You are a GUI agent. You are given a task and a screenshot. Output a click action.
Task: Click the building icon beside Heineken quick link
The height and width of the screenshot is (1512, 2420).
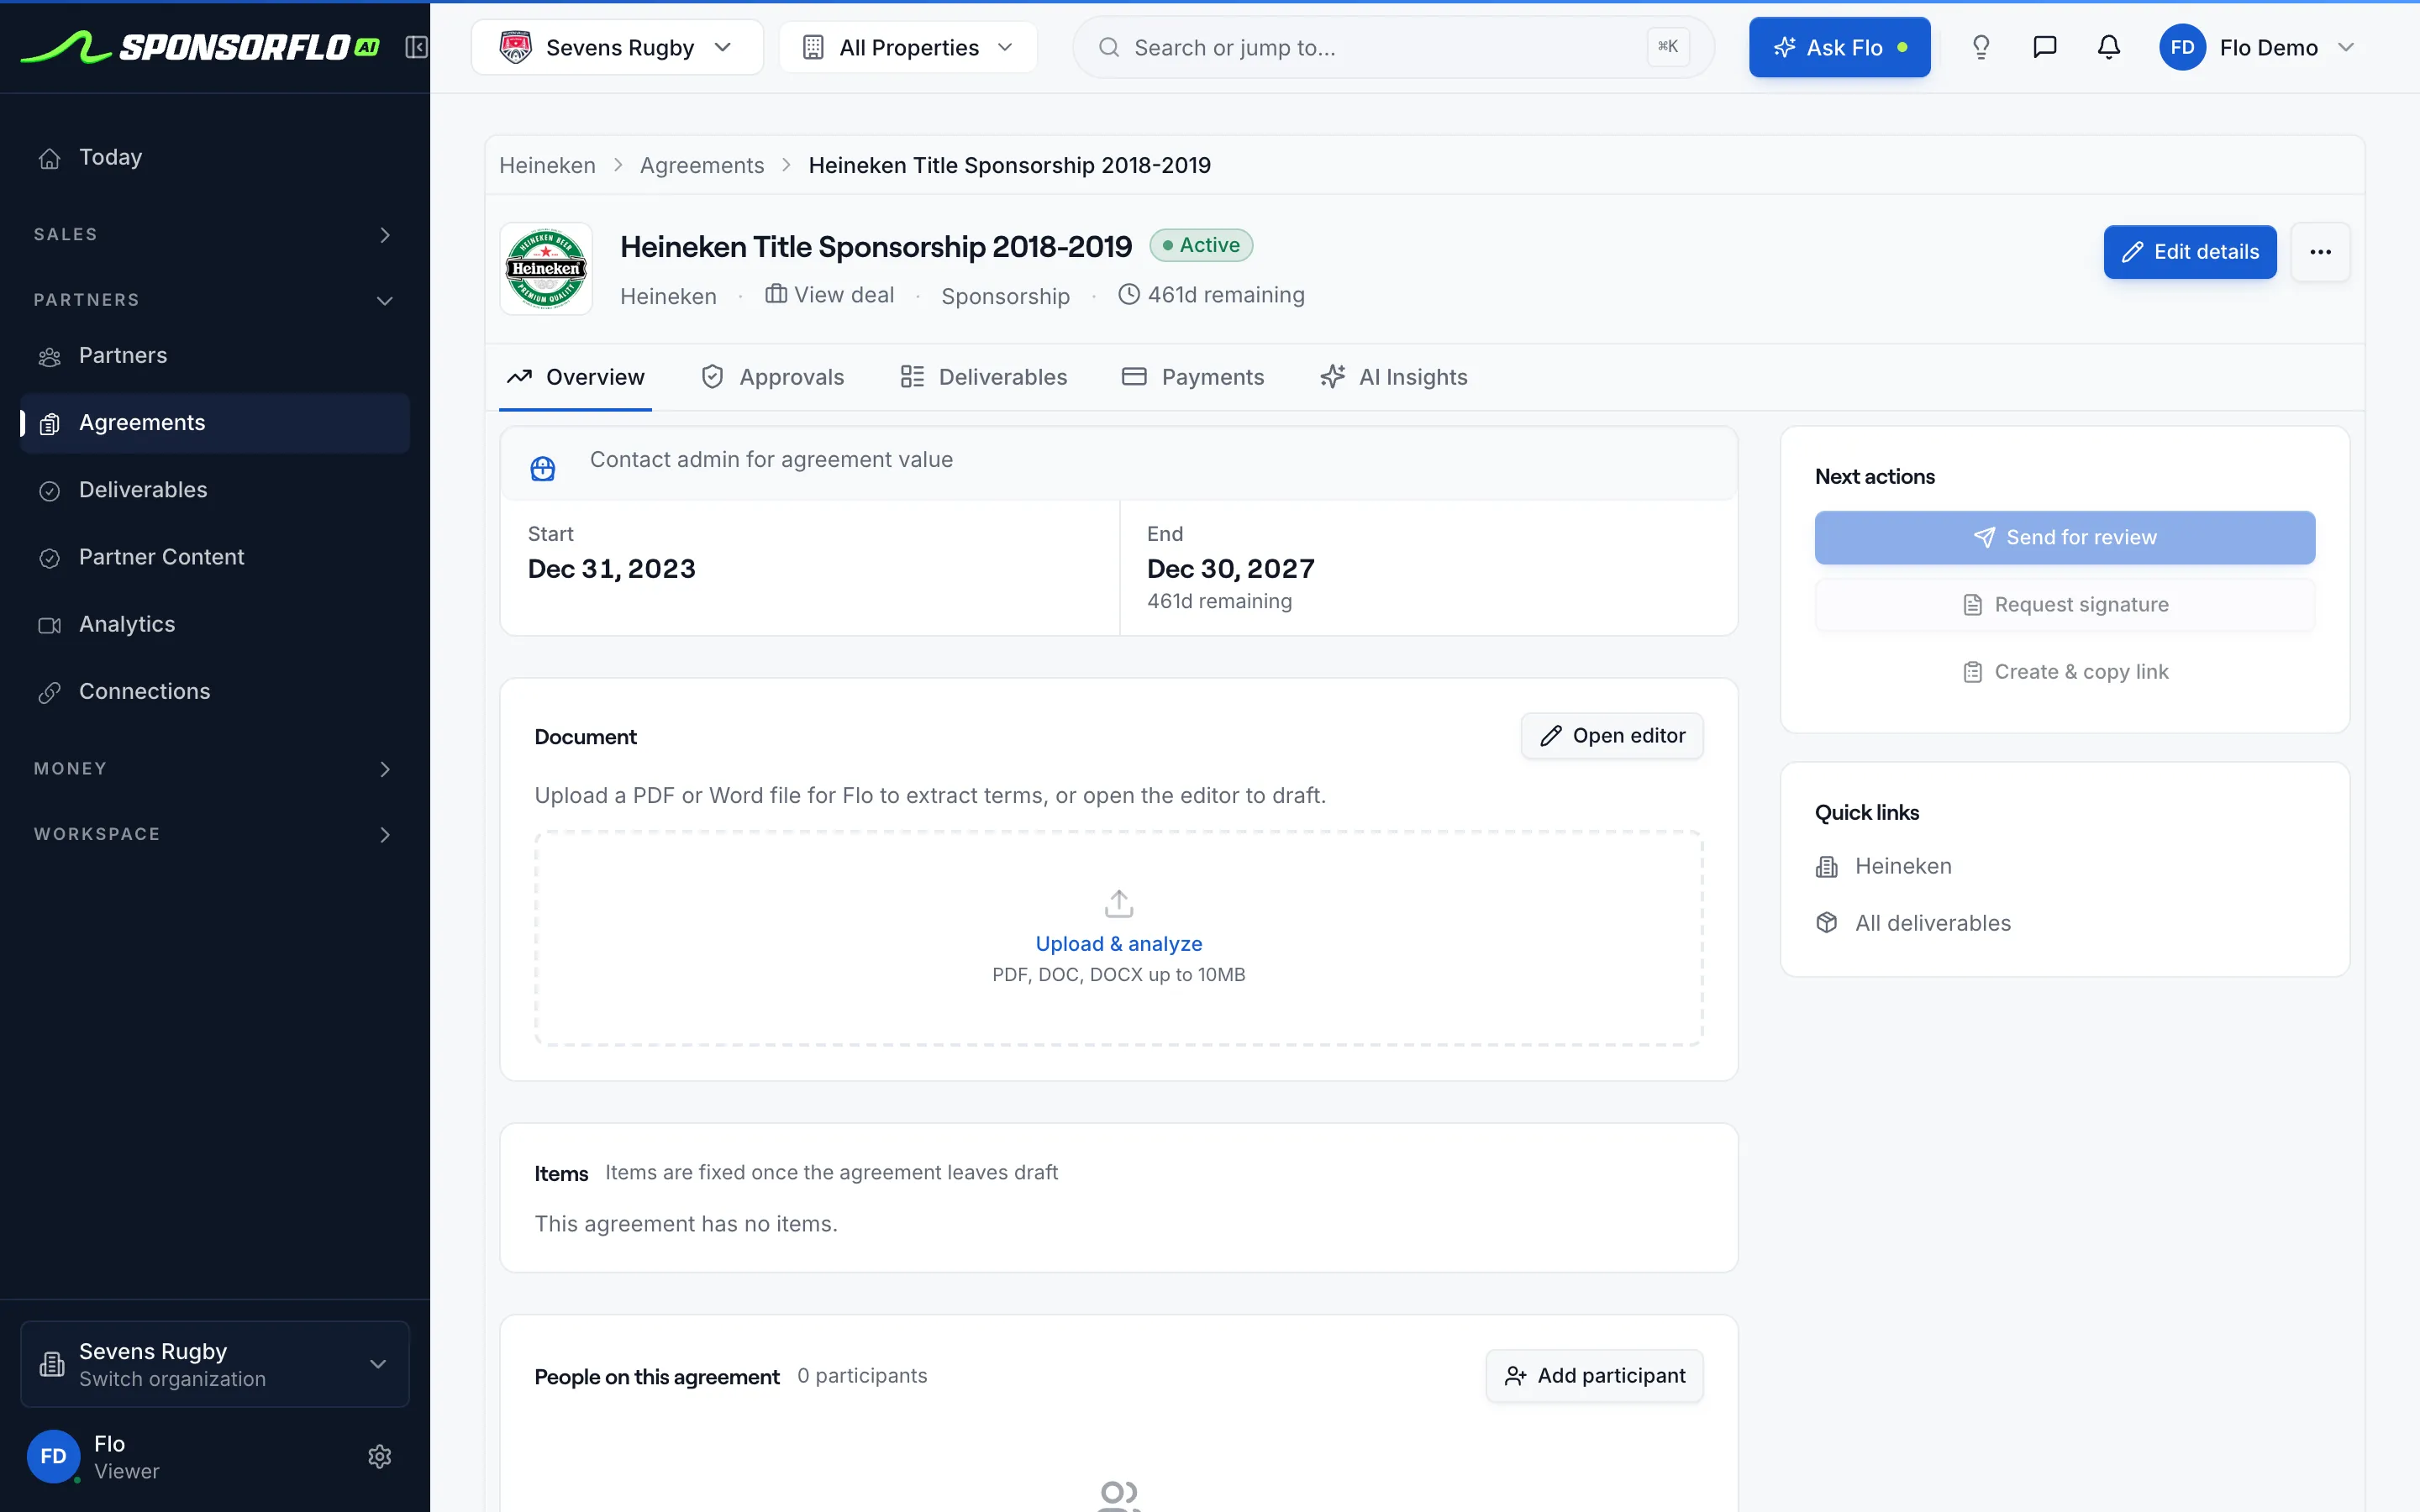1826,867
